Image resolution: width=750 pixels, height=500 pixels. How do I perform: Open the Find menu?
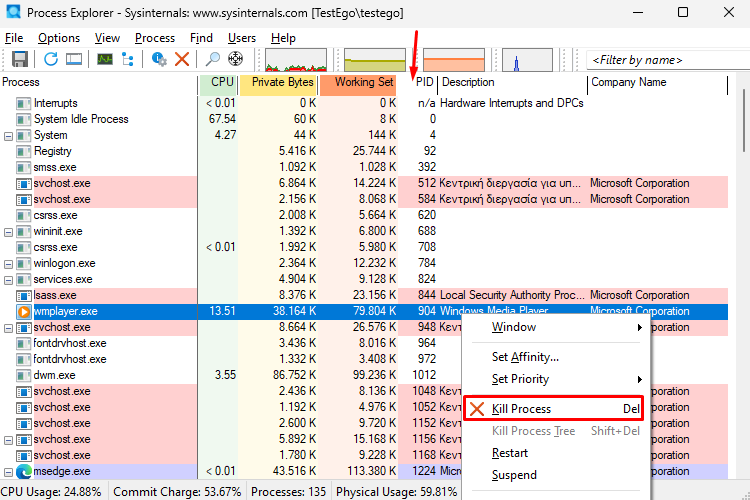tap(201, 38)
